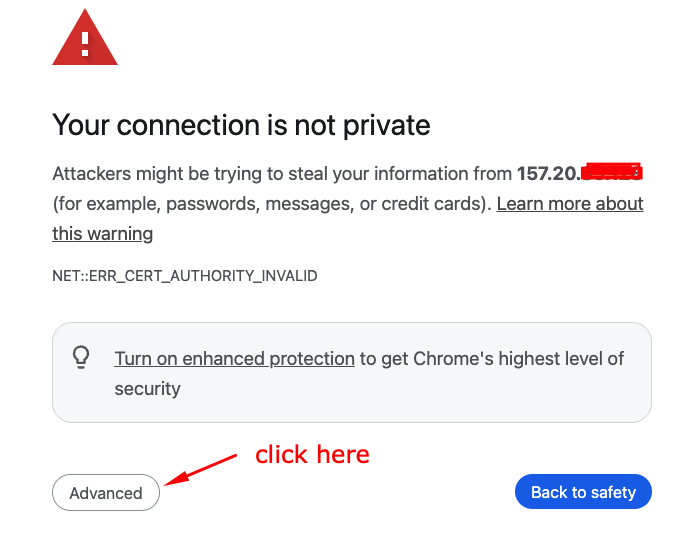Click the exclamation mark inside warning triangle

(85, 43)
